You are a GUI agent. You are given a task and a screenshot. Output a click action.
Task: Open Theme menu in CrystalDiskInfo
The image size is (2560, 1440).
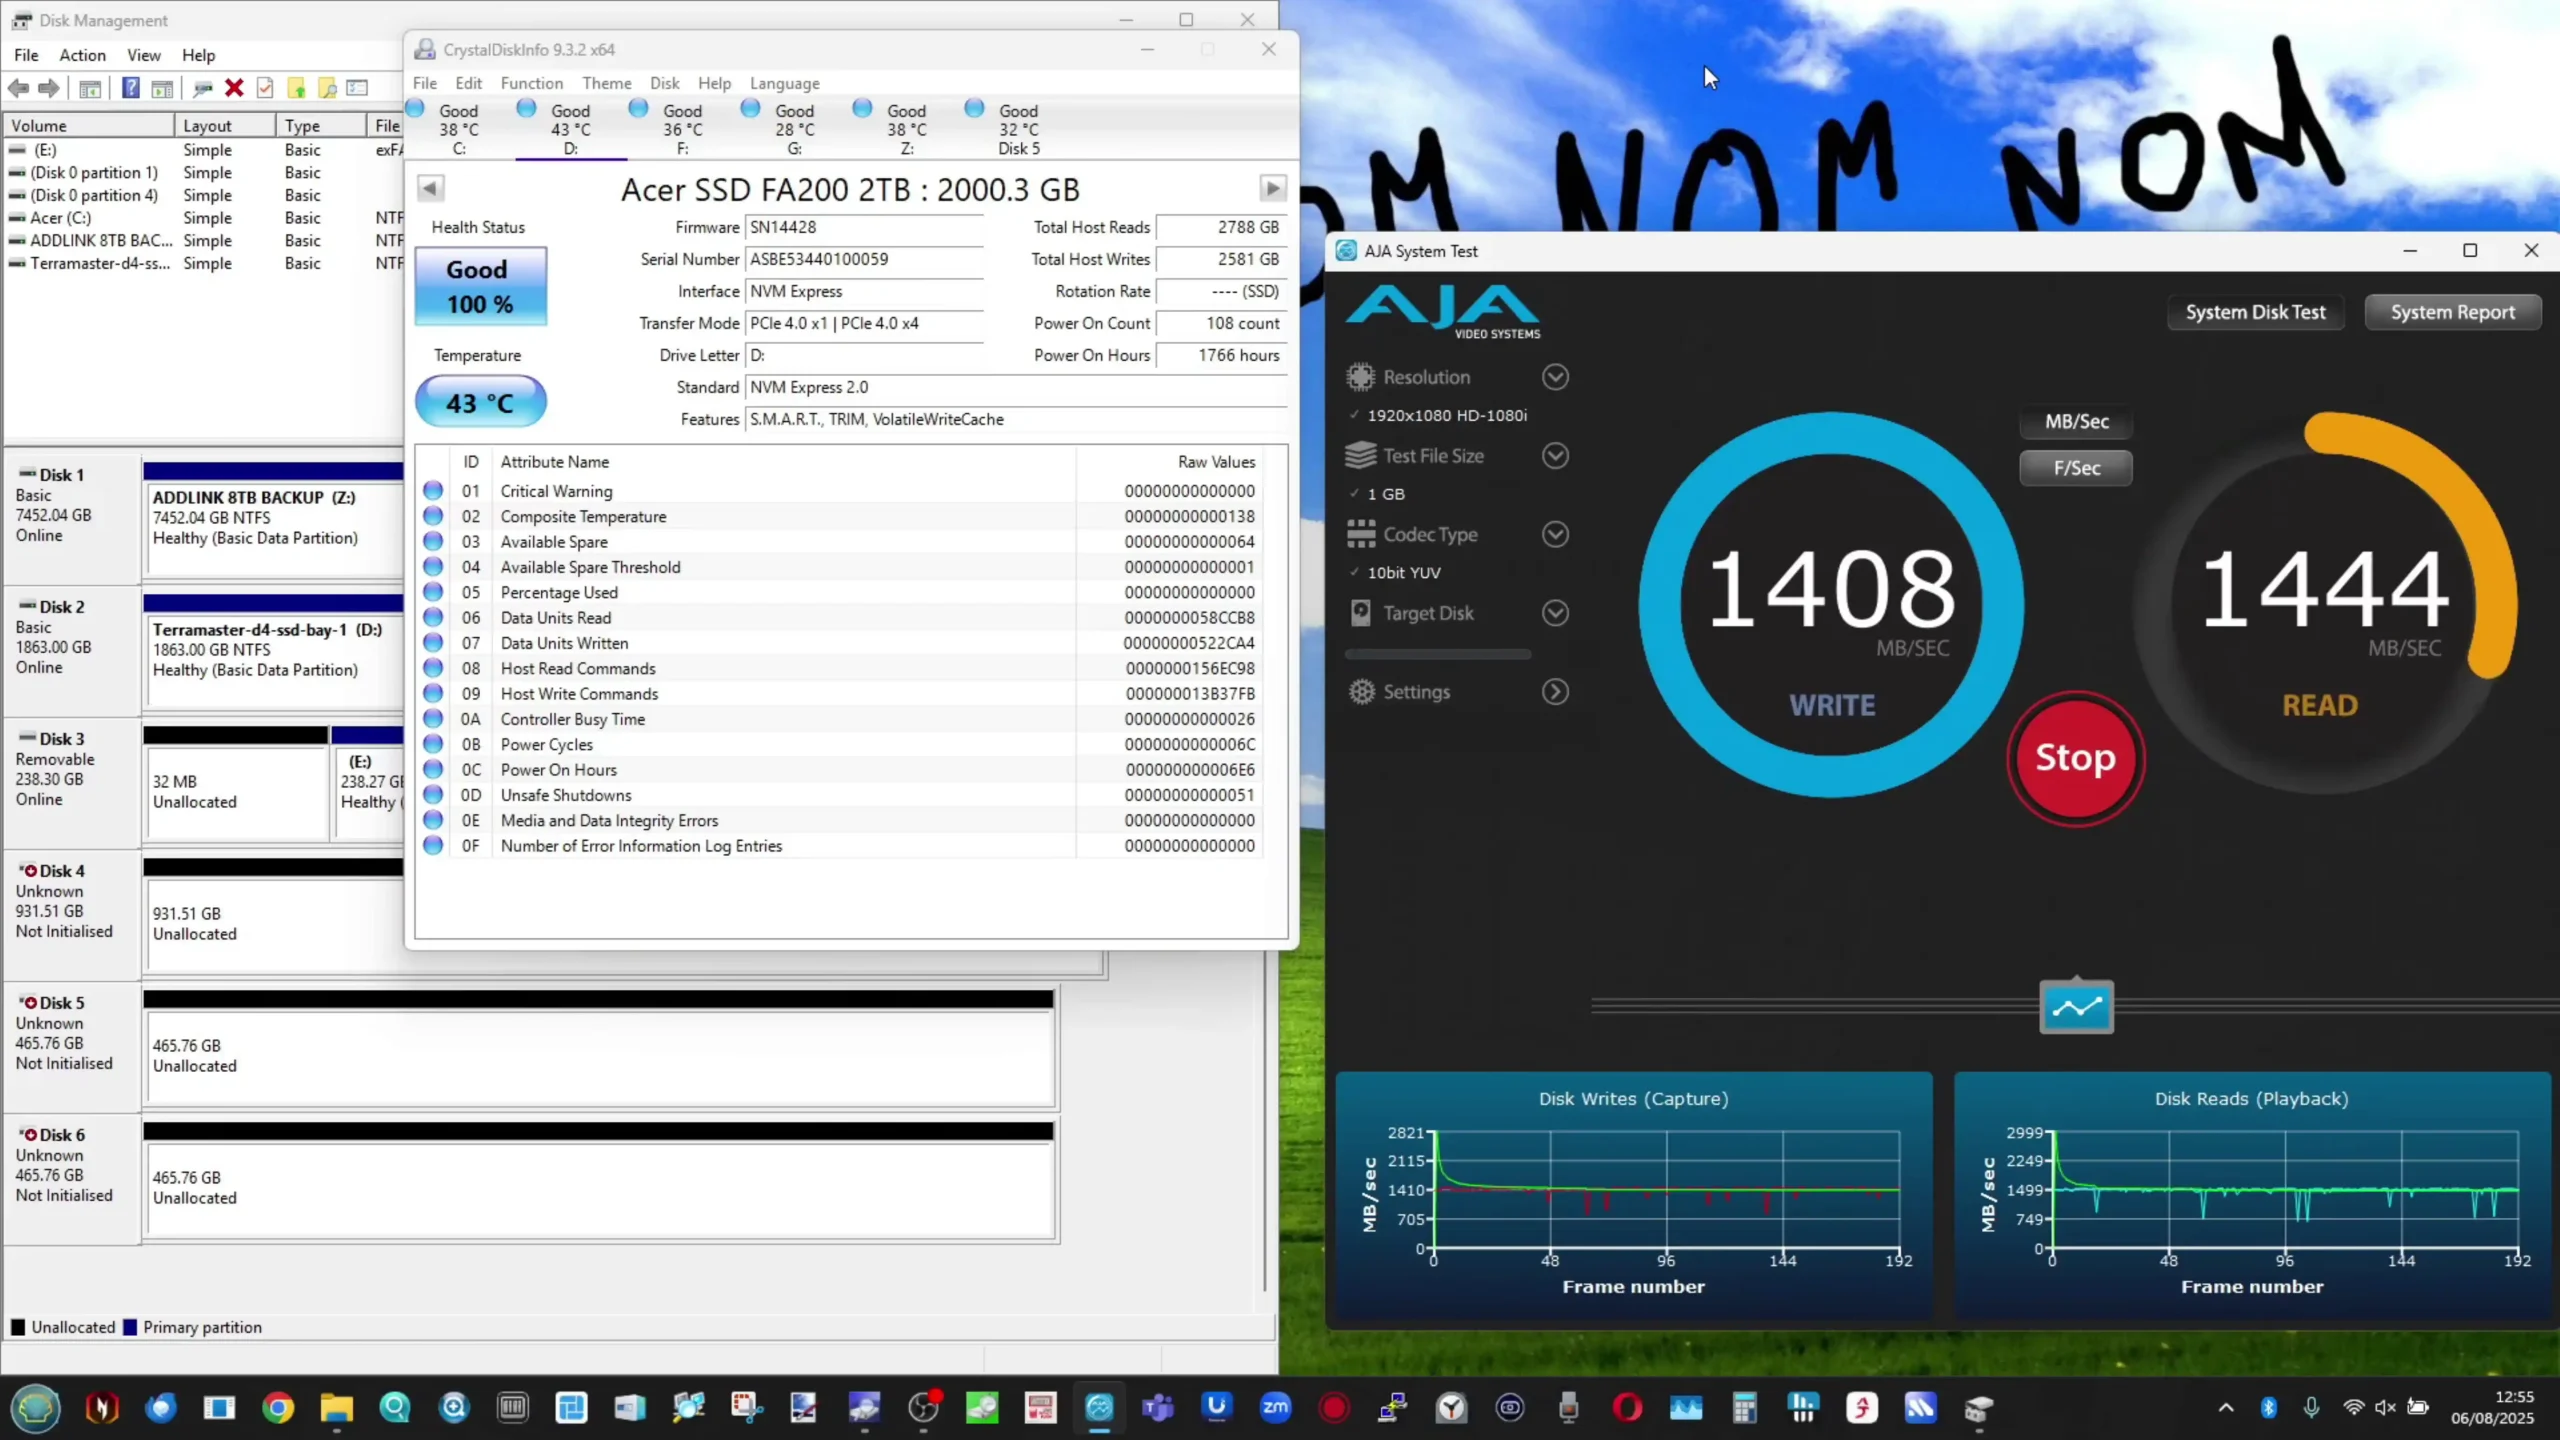pos(606,83)
